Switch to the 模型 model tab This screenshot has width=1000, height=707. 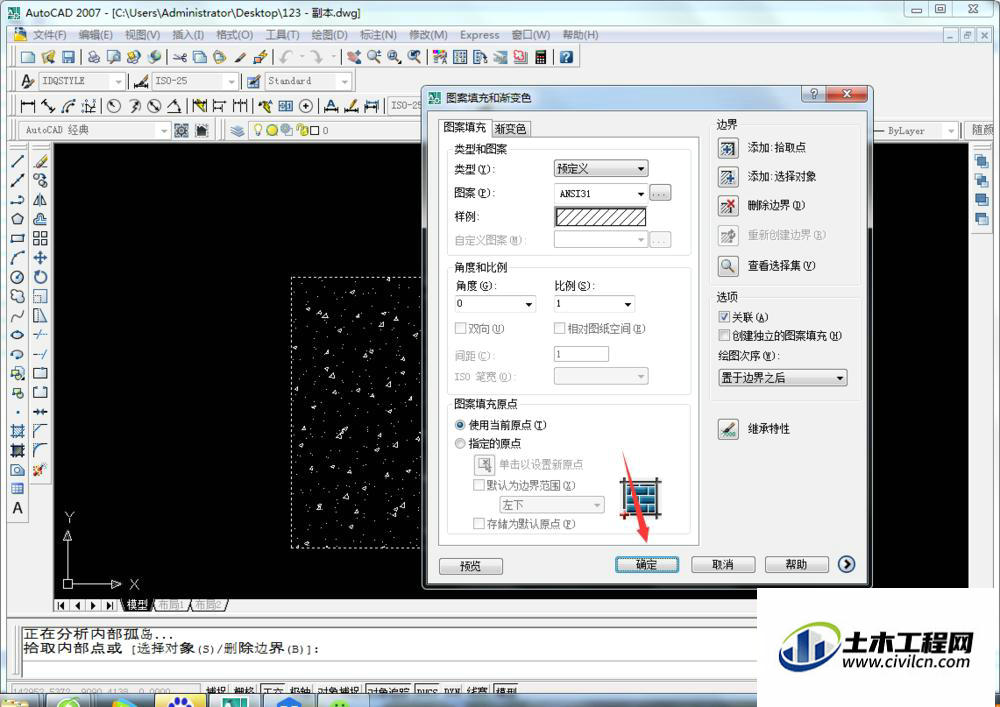(137, 604)
